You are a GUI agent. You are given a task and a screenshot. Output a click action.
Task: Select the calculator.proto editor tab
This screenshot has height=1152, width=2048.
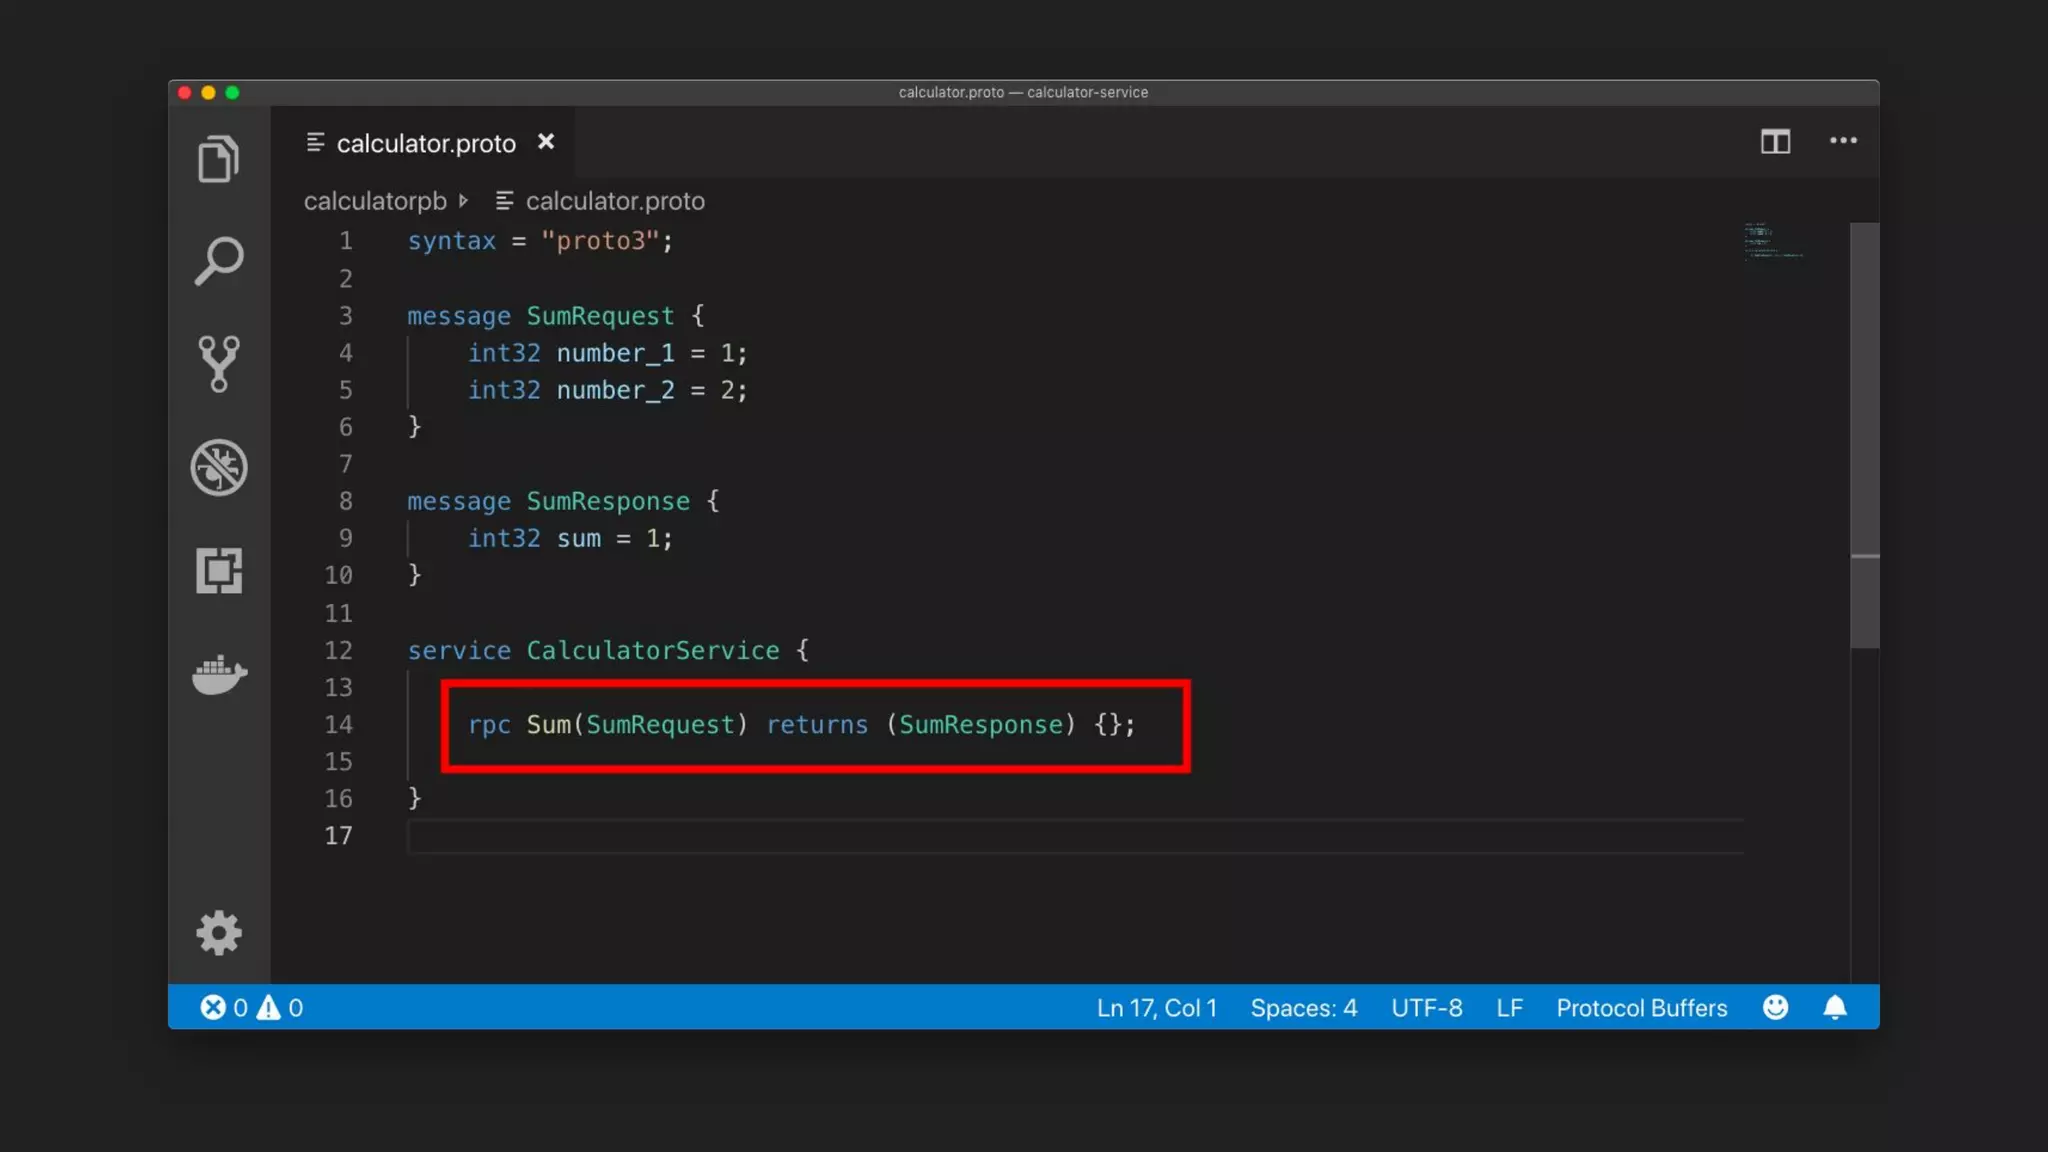(x=425, y=143)
